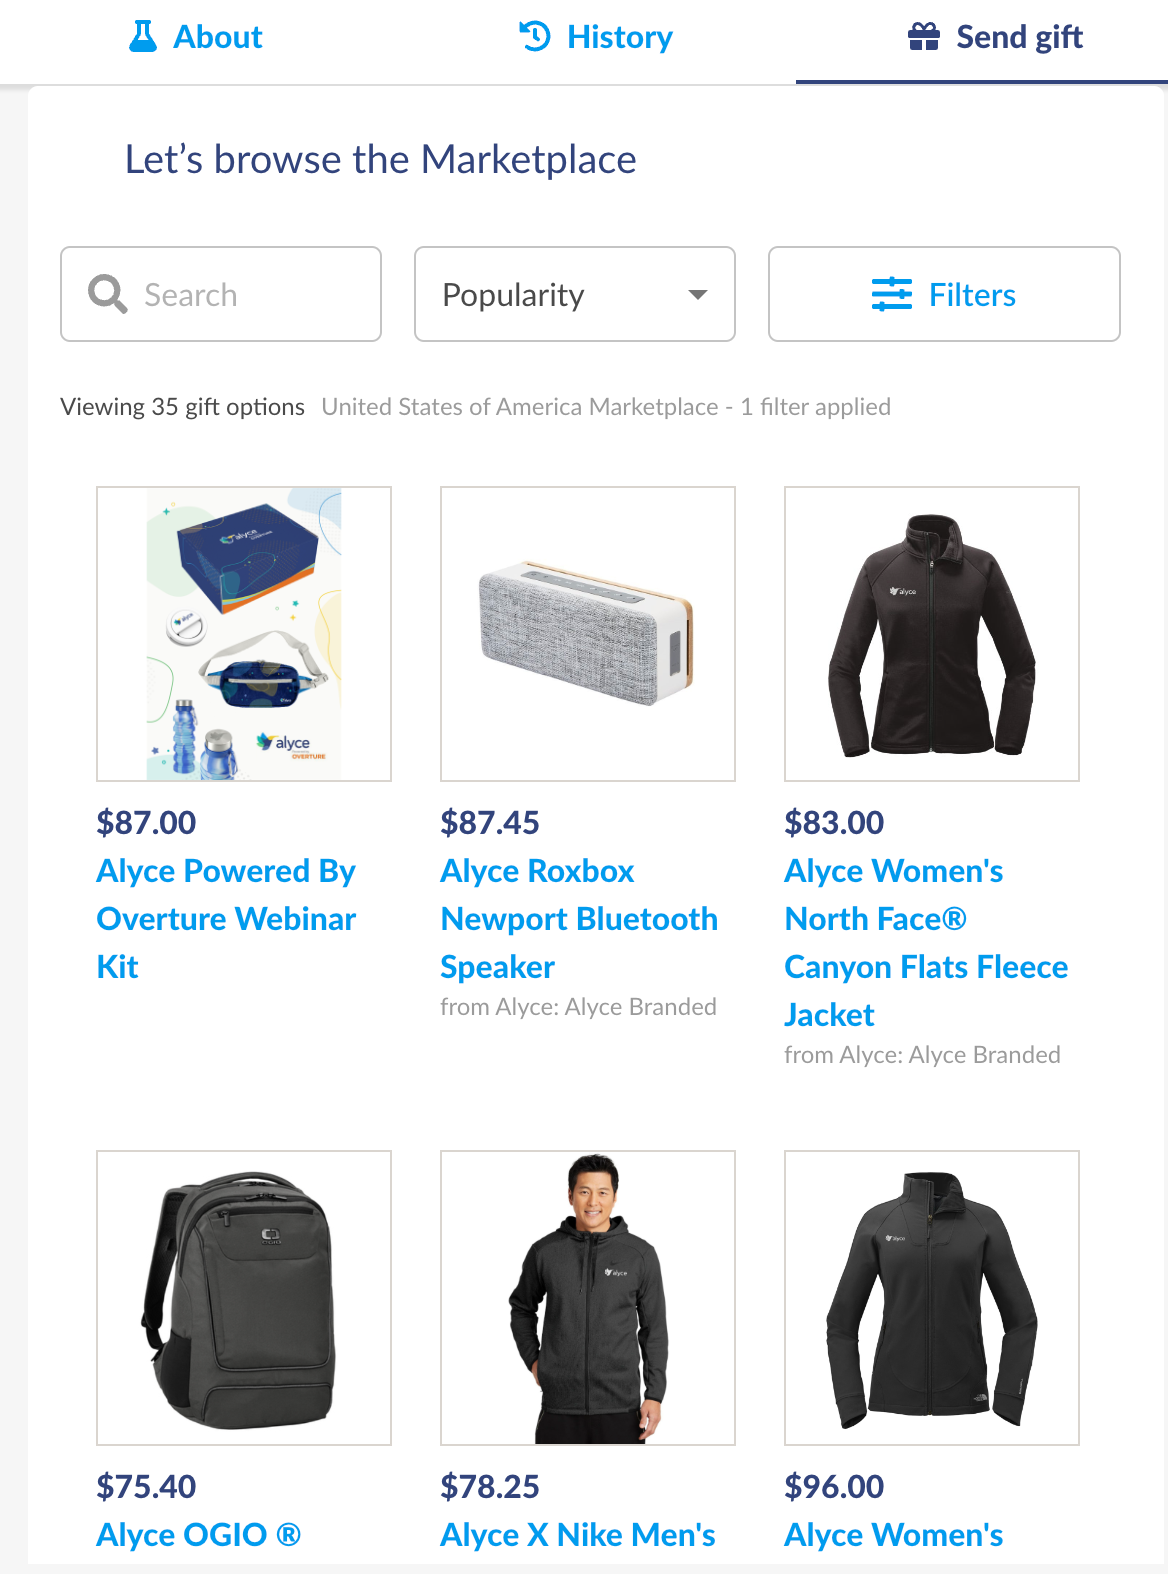Screen dimensions: 1168x1574
Task: Open the About tab
Action: pyautogui.click(x=196, y=38)
